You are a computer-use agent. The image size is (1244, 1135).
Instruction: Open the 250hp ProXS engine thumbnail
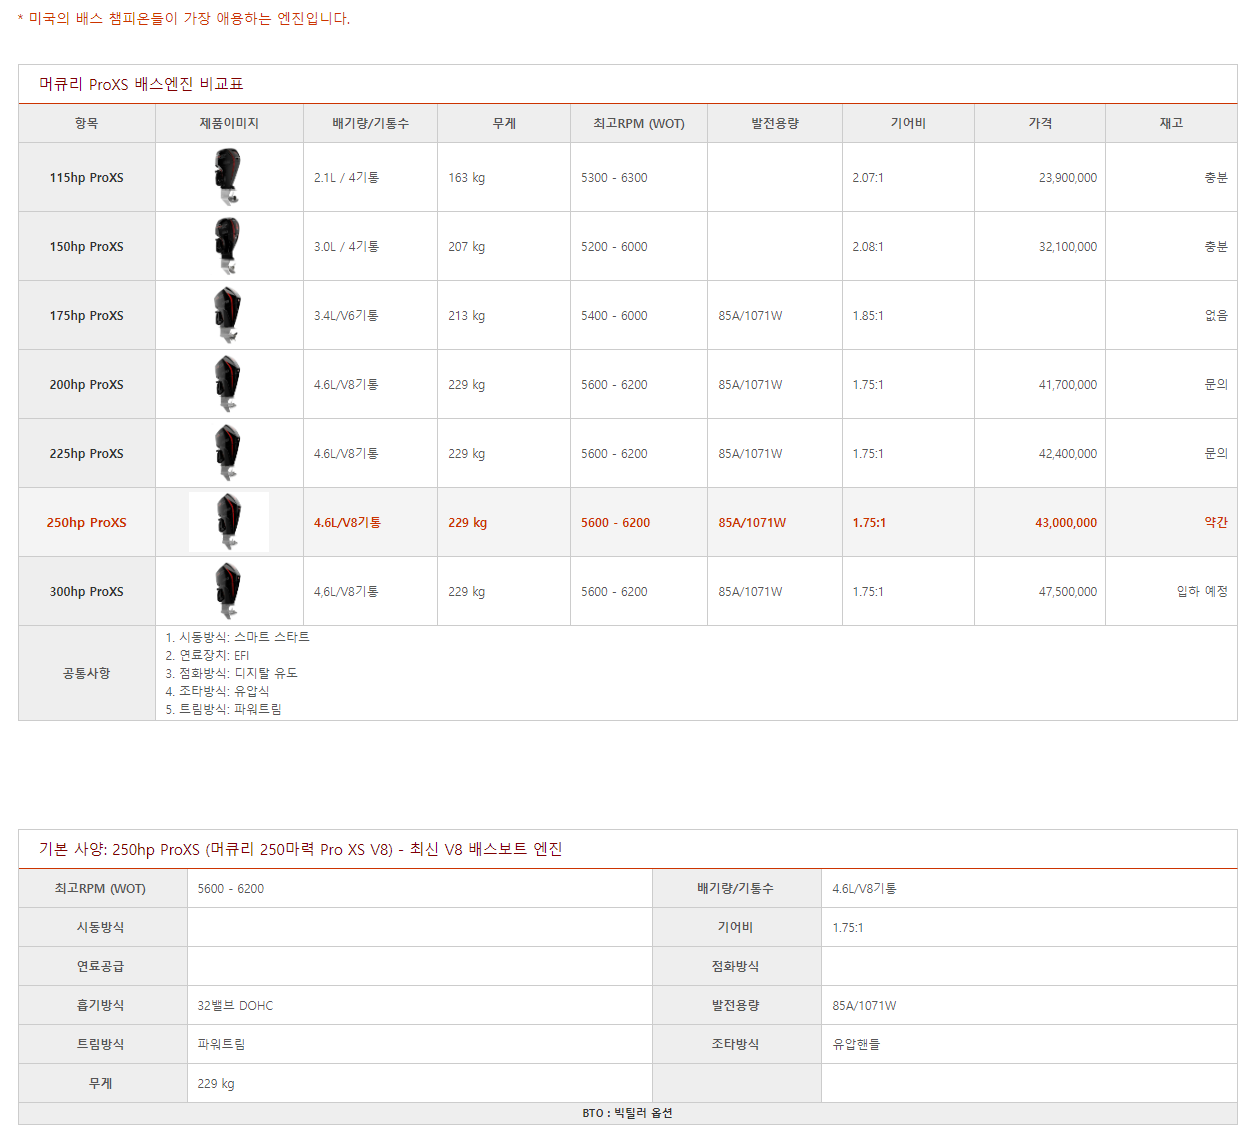[x=229, y=522]
